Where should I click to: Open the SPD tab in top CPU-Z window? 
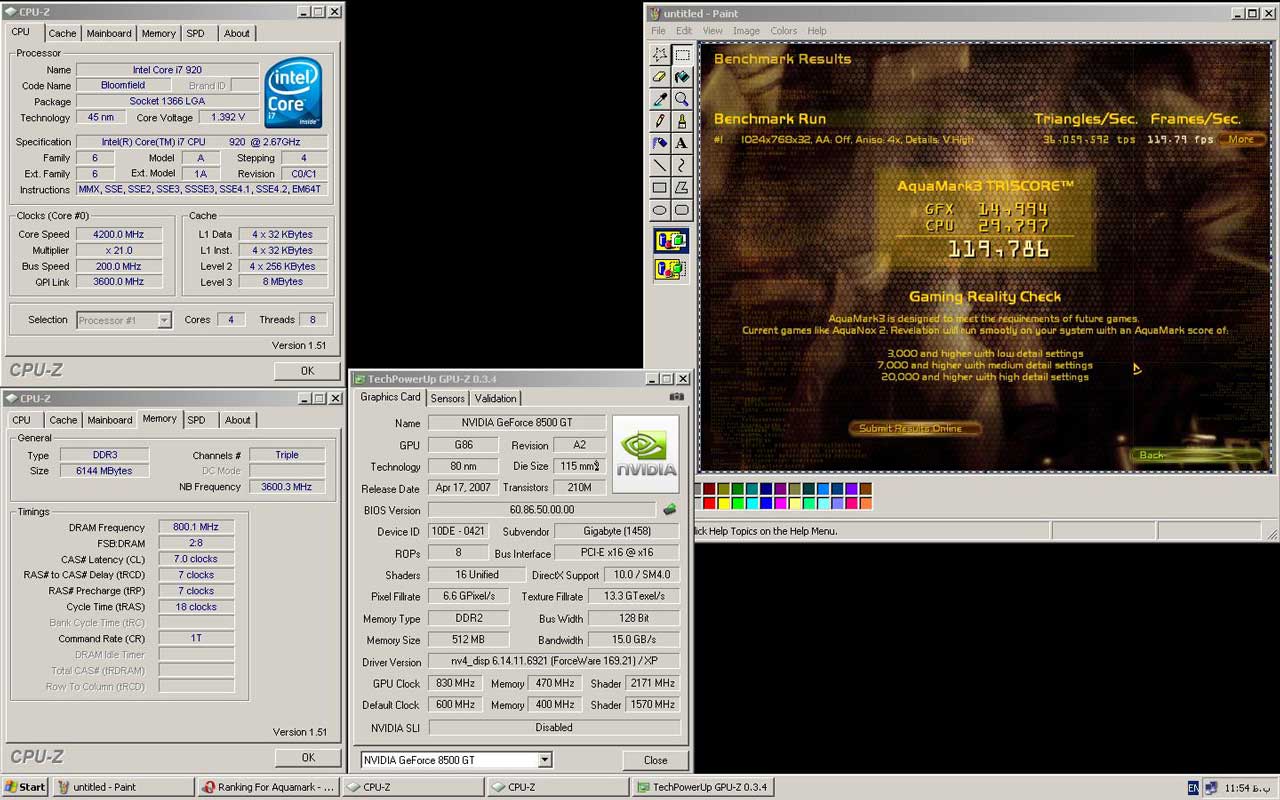coord(195,34)
